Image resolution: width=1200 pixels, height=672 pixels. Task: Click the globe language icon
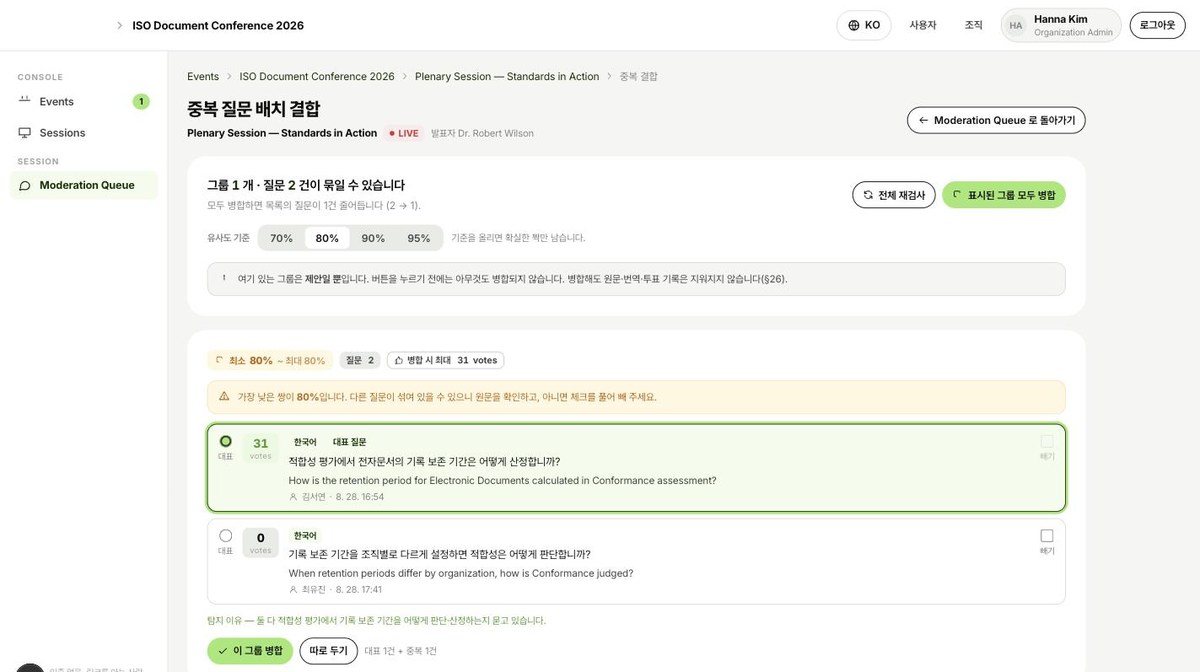[853, 25]
